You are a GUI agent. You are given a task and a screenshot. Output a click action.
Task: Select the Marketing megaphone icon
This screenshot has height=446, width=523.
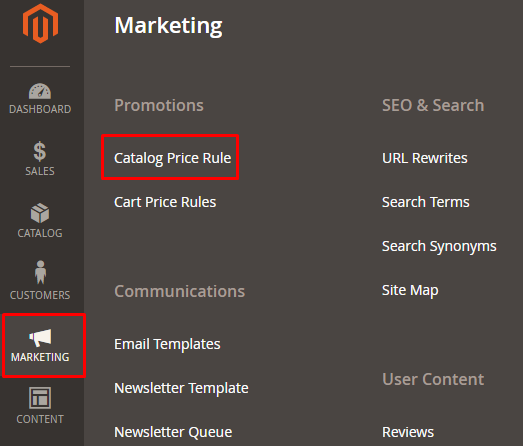[40, 338]
